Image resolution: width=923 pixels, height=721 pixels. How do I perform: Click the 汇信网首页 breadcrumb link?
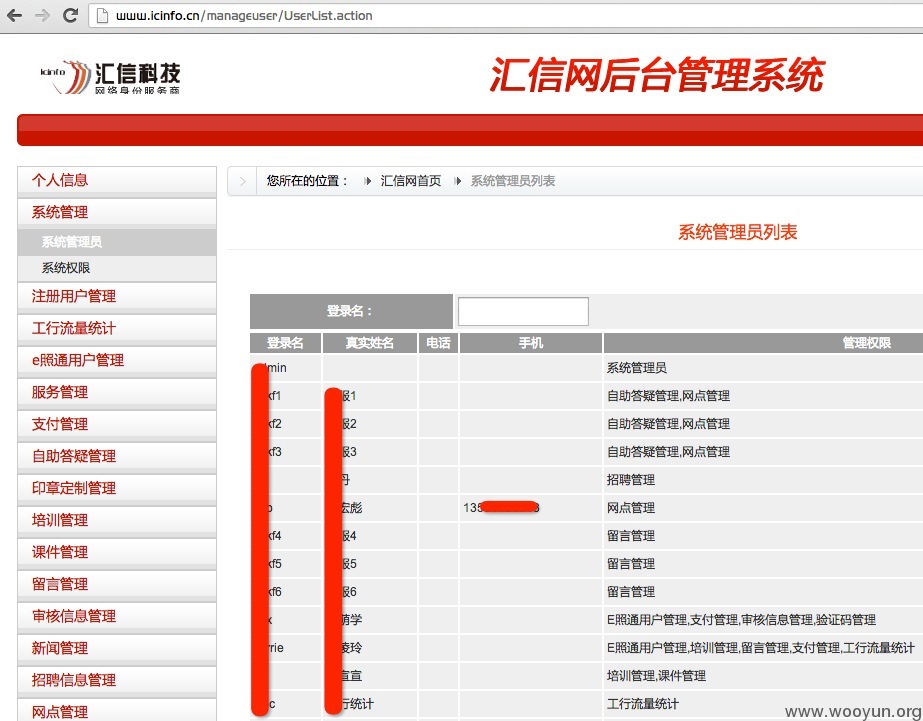(410, 181)
